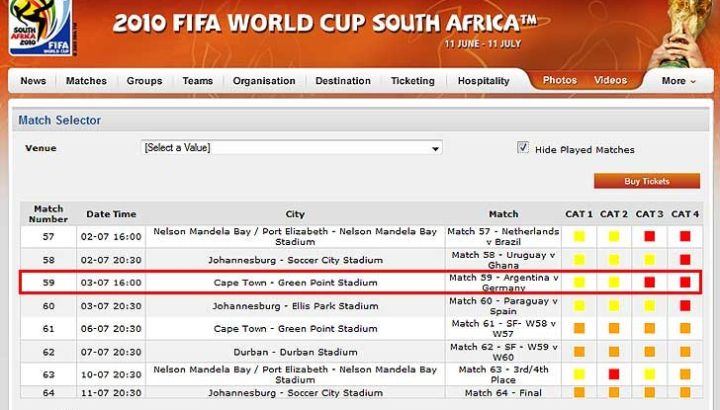
Task: Select CAT 4 orange swatch for Match 63
Action: [x=685, y=375]
